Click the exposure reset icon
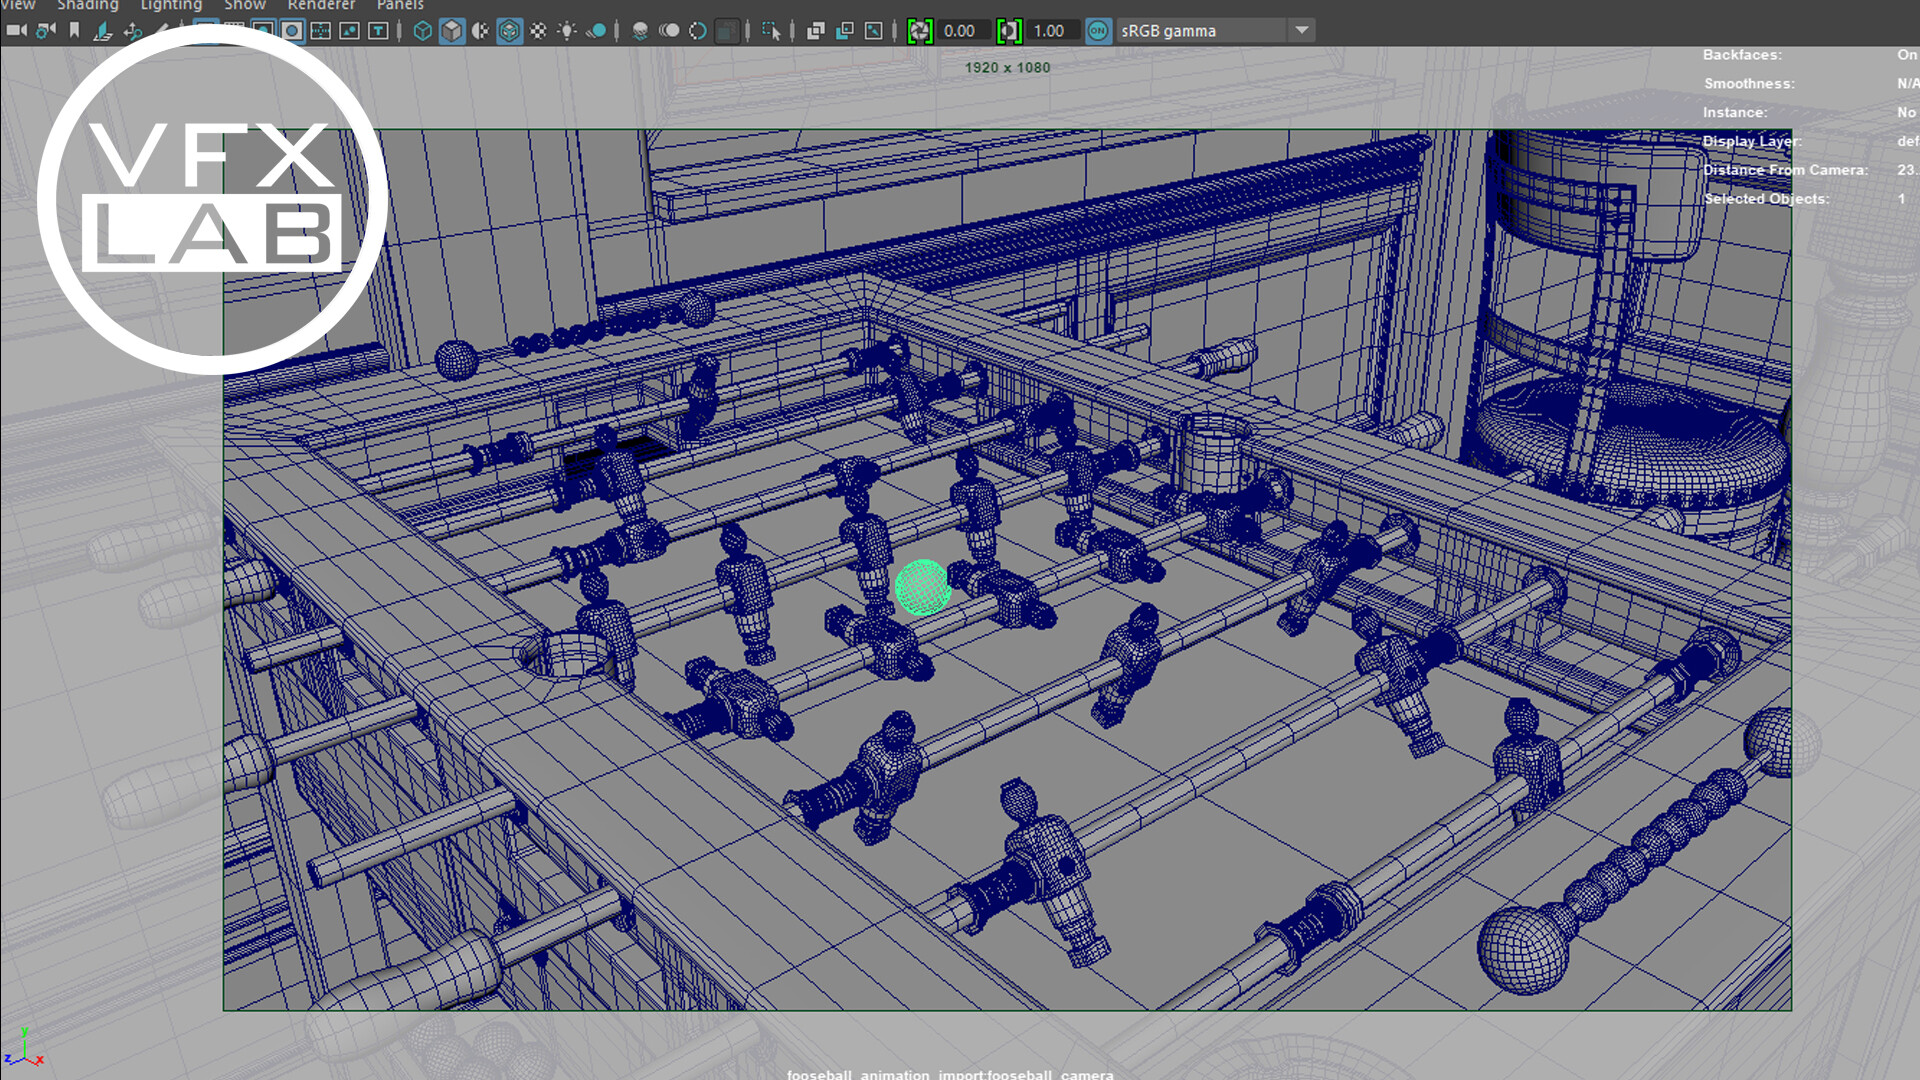1920x1080 pixels. coord(919,31)
